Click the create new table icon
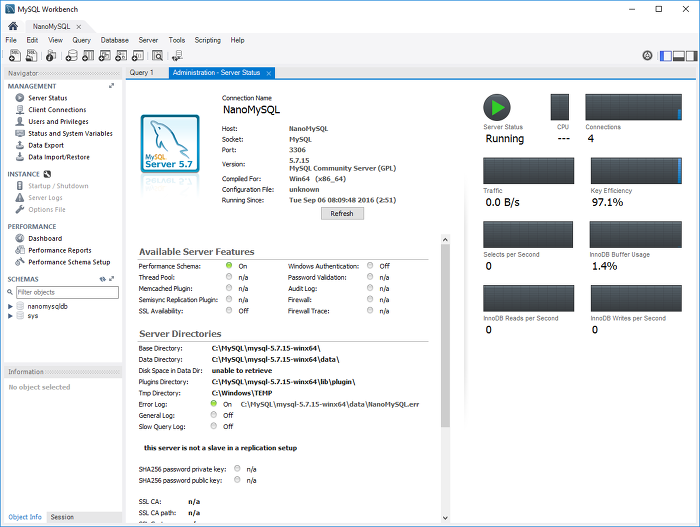 pos(88,55)
